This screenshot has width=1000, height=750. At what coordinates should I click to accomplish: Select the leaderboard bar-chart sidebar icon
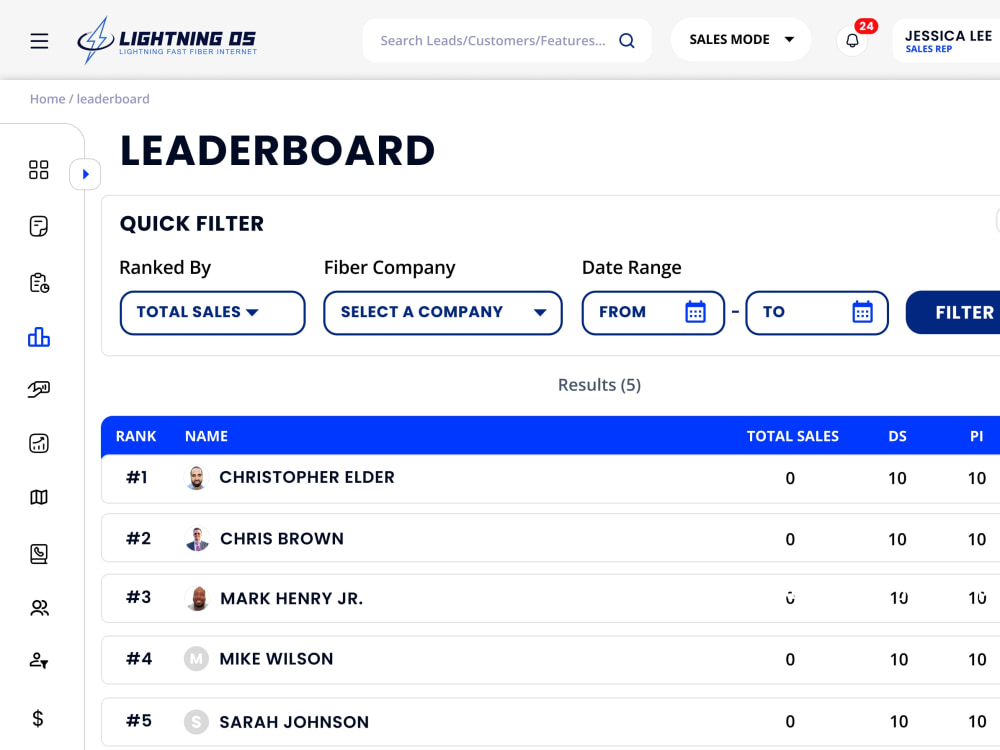[38, 337]
